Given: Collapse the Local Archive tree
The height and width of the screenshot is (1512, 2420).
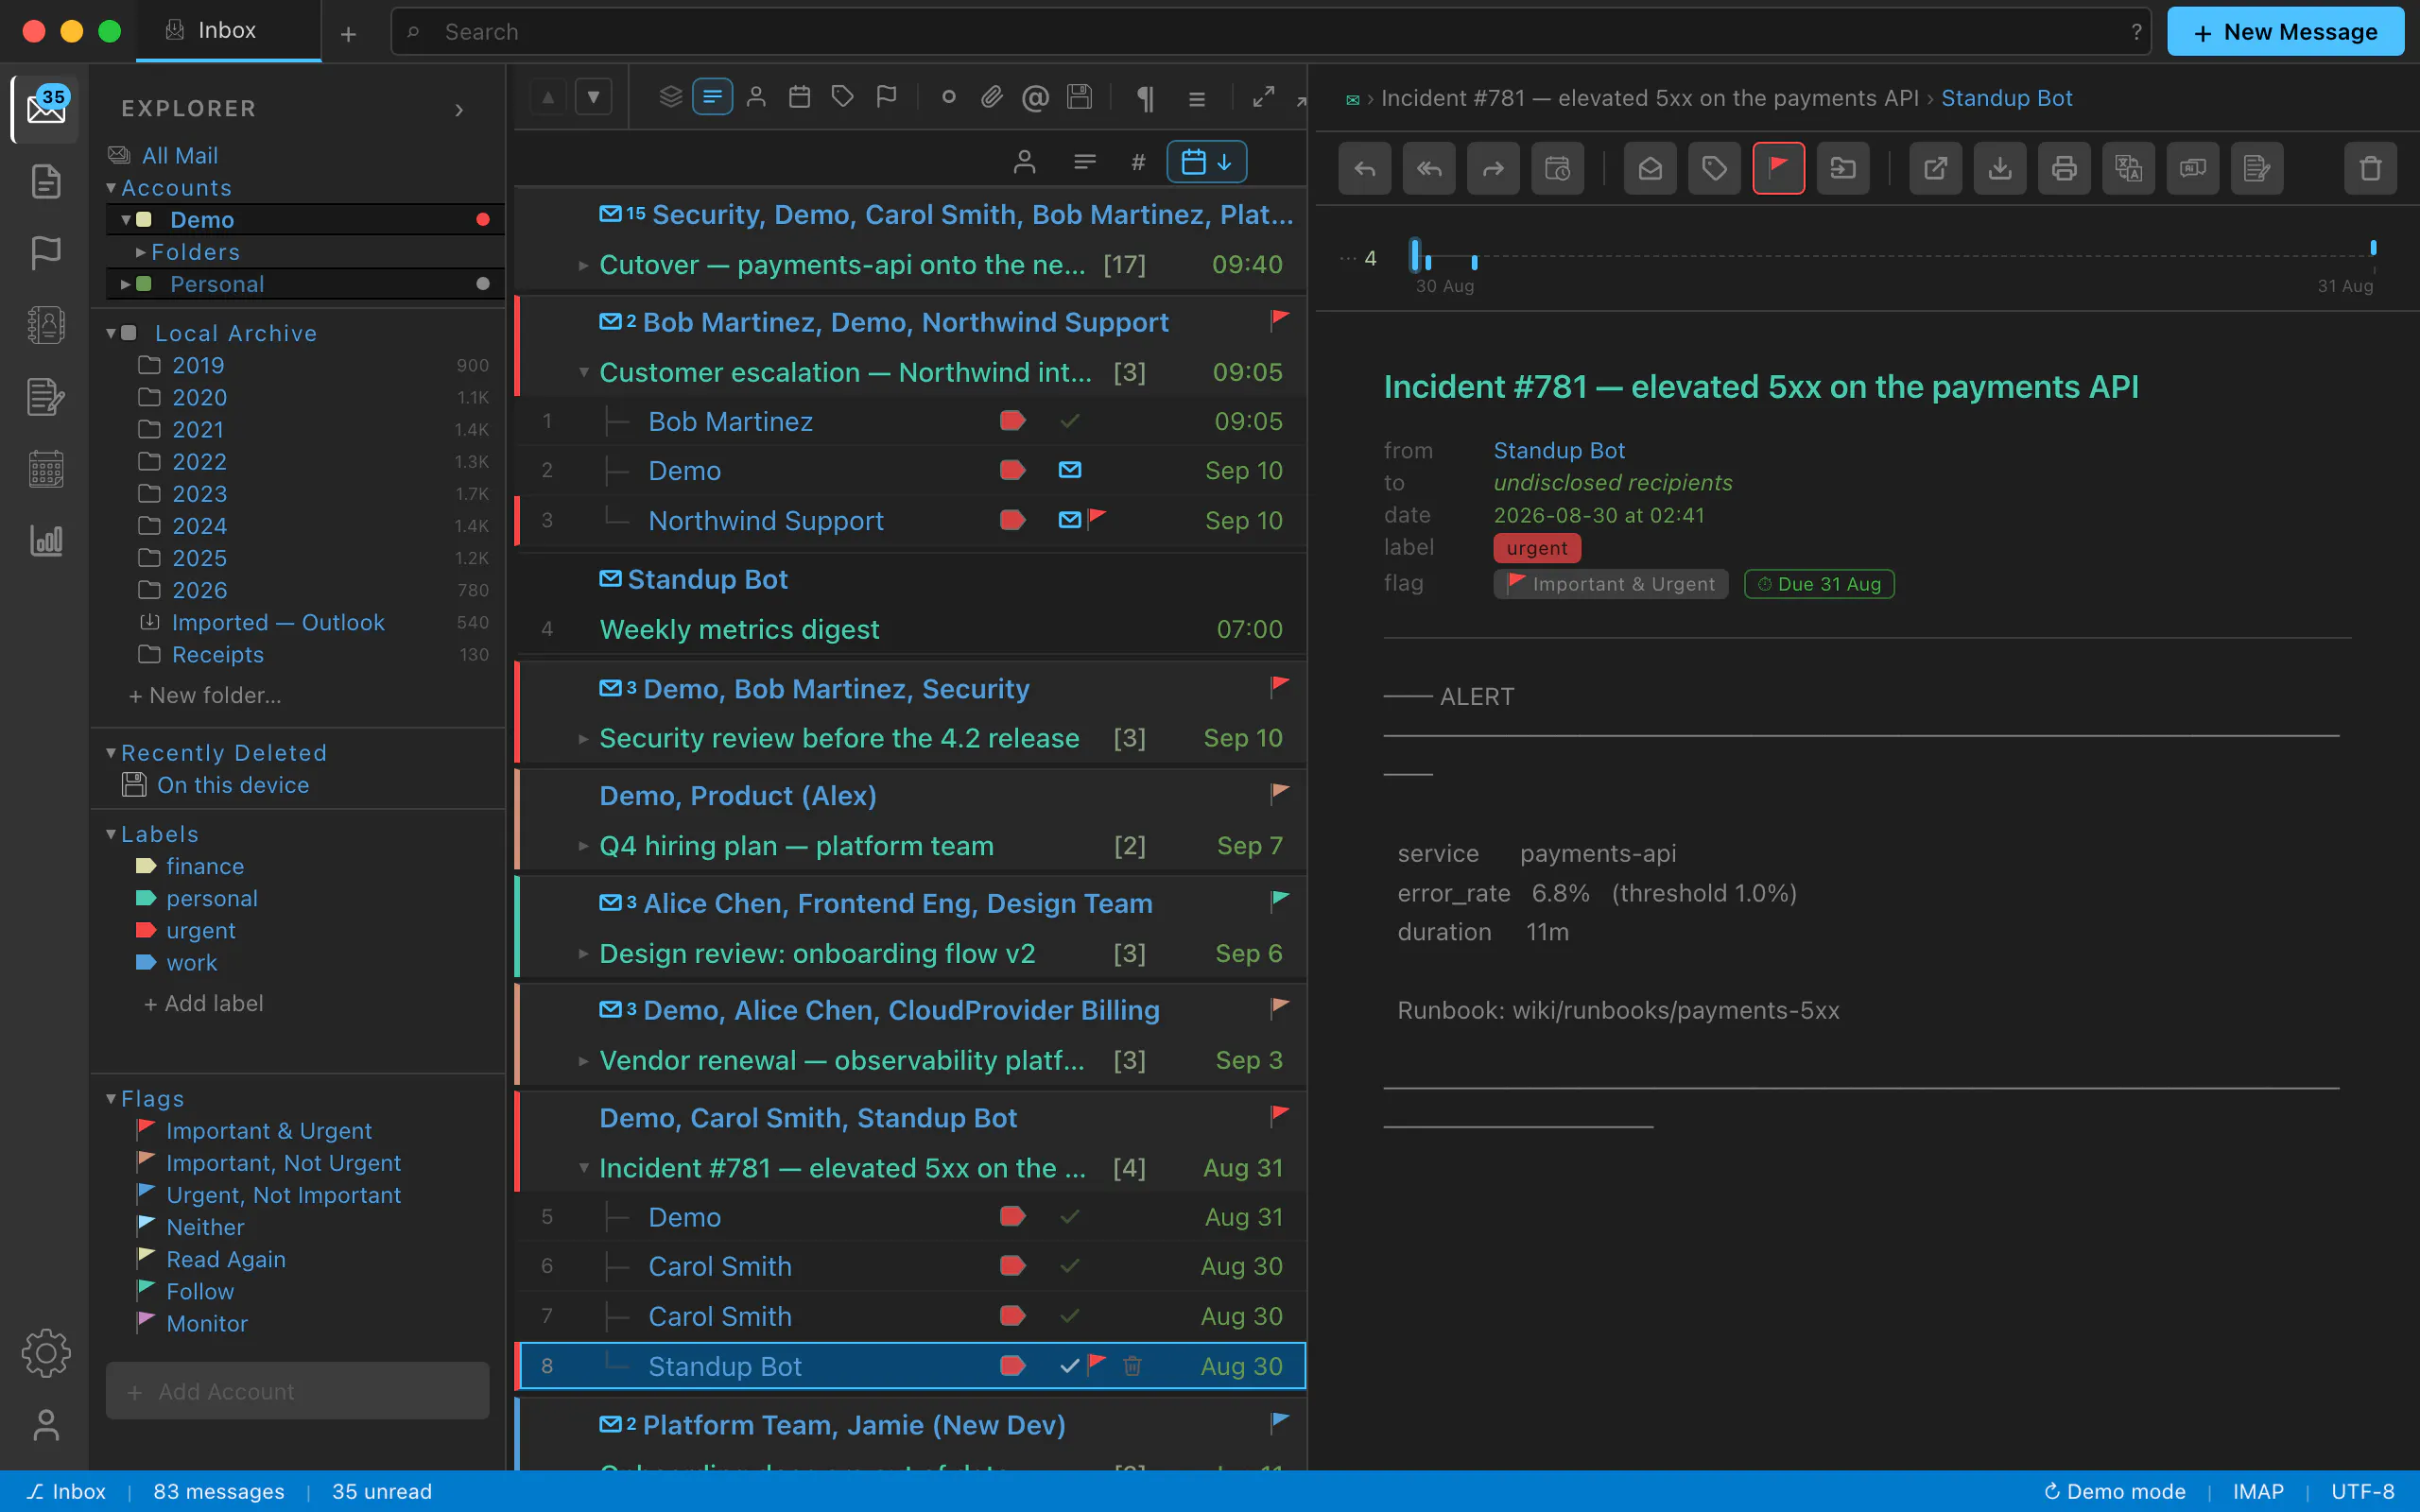Looking at the screenshot, I should [x=111, y=333].
